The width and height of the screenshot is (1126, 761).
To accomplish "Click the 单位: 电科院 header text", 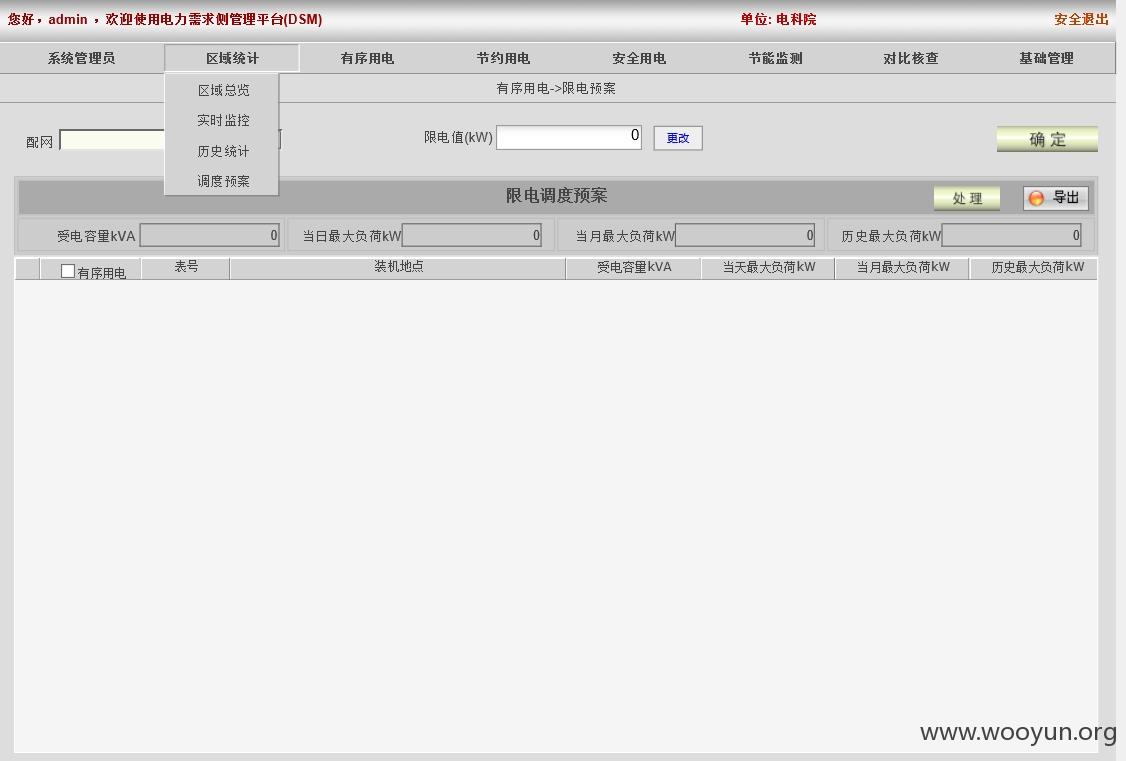I will click(x=778, y=19).
